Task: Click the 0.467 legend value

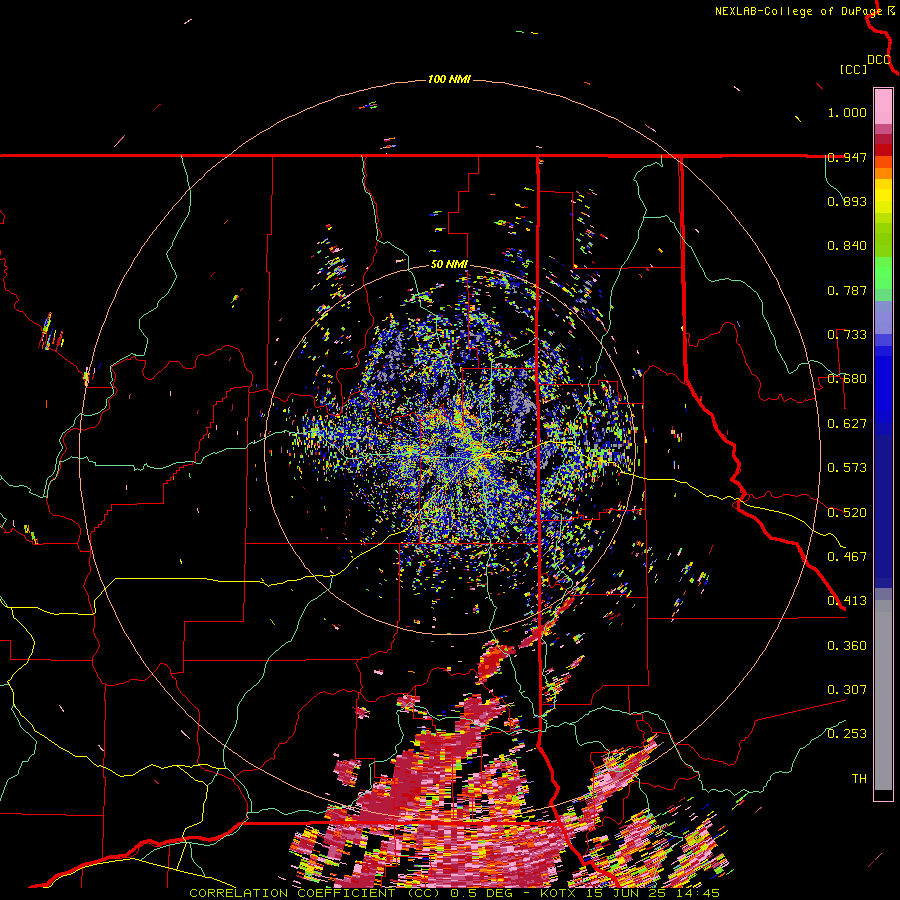Action: [x=847, y=557]
